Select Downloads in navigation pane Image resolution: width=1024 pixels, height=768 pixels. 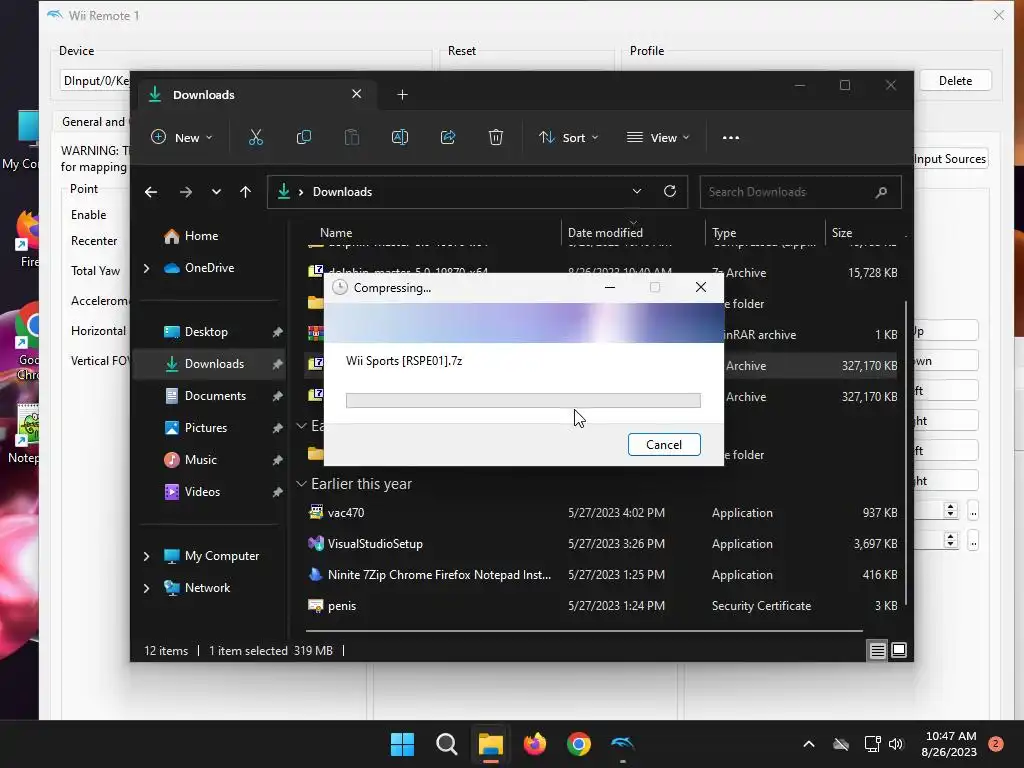[x=210, y=364]
